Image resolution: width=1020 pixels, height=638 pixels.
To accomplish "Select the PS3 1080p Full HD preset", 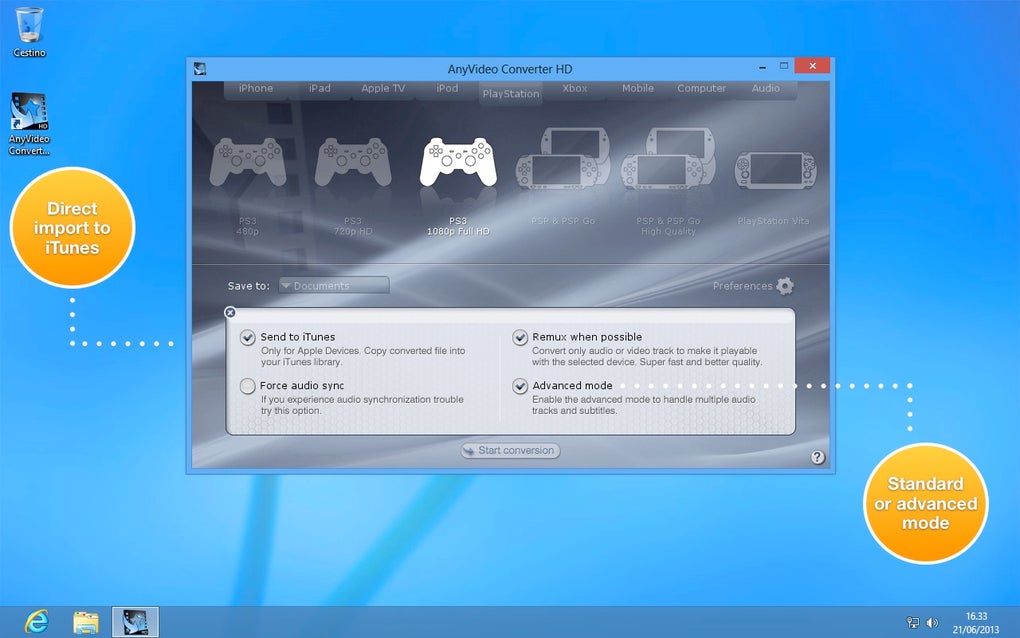I will (x=458, y=163).
